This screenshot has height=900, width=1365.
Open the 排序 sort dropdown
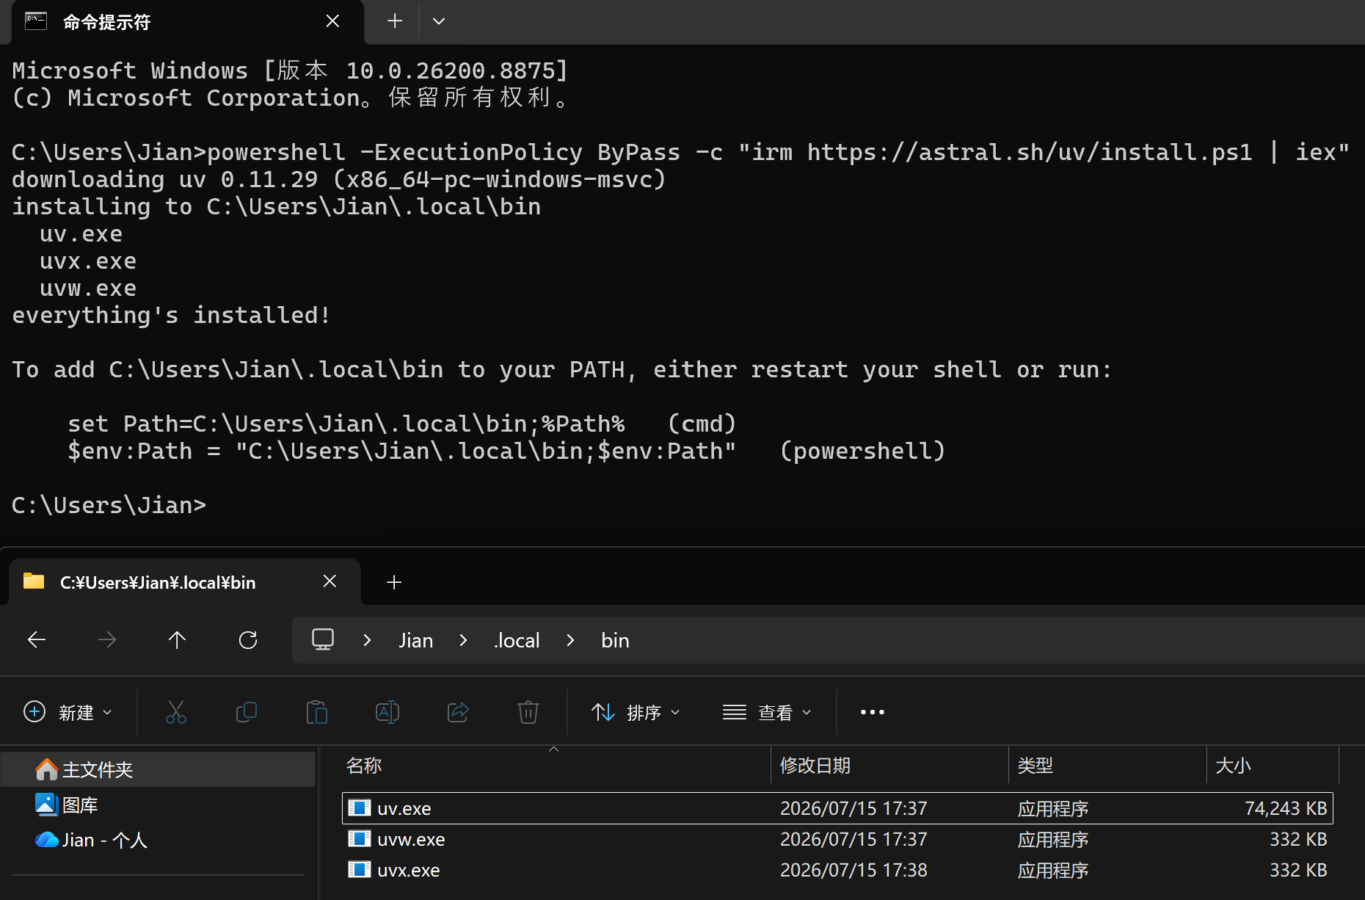click(x=636, y=712)
